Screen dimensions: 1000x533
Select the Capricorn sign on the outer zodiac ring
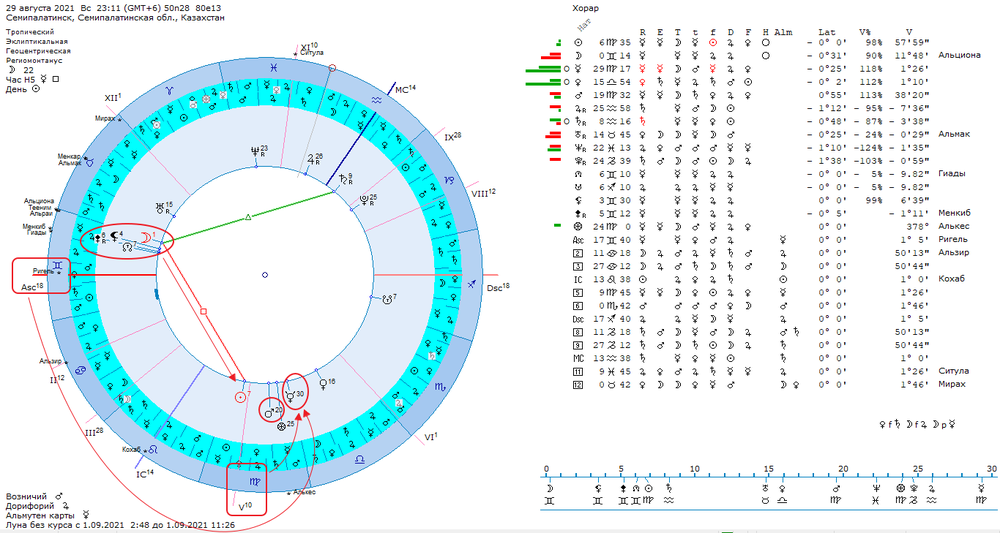(449, 180)
